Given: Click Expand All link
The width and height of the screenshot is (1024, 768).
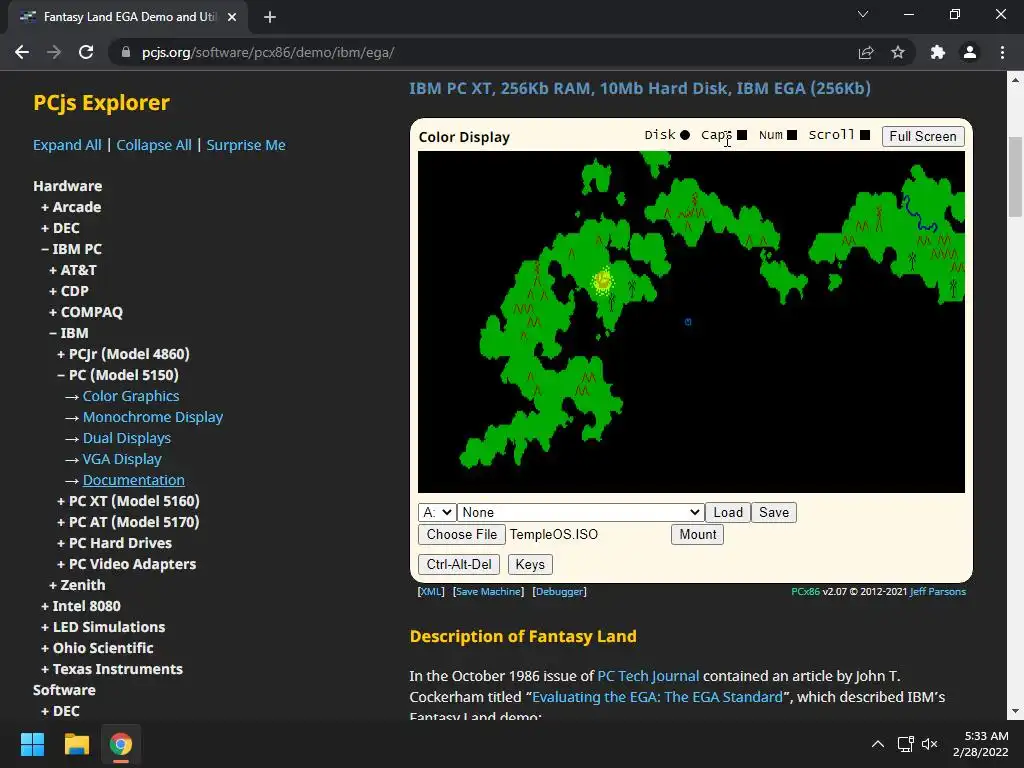Looking at the screenshot, I should point(67,145).
